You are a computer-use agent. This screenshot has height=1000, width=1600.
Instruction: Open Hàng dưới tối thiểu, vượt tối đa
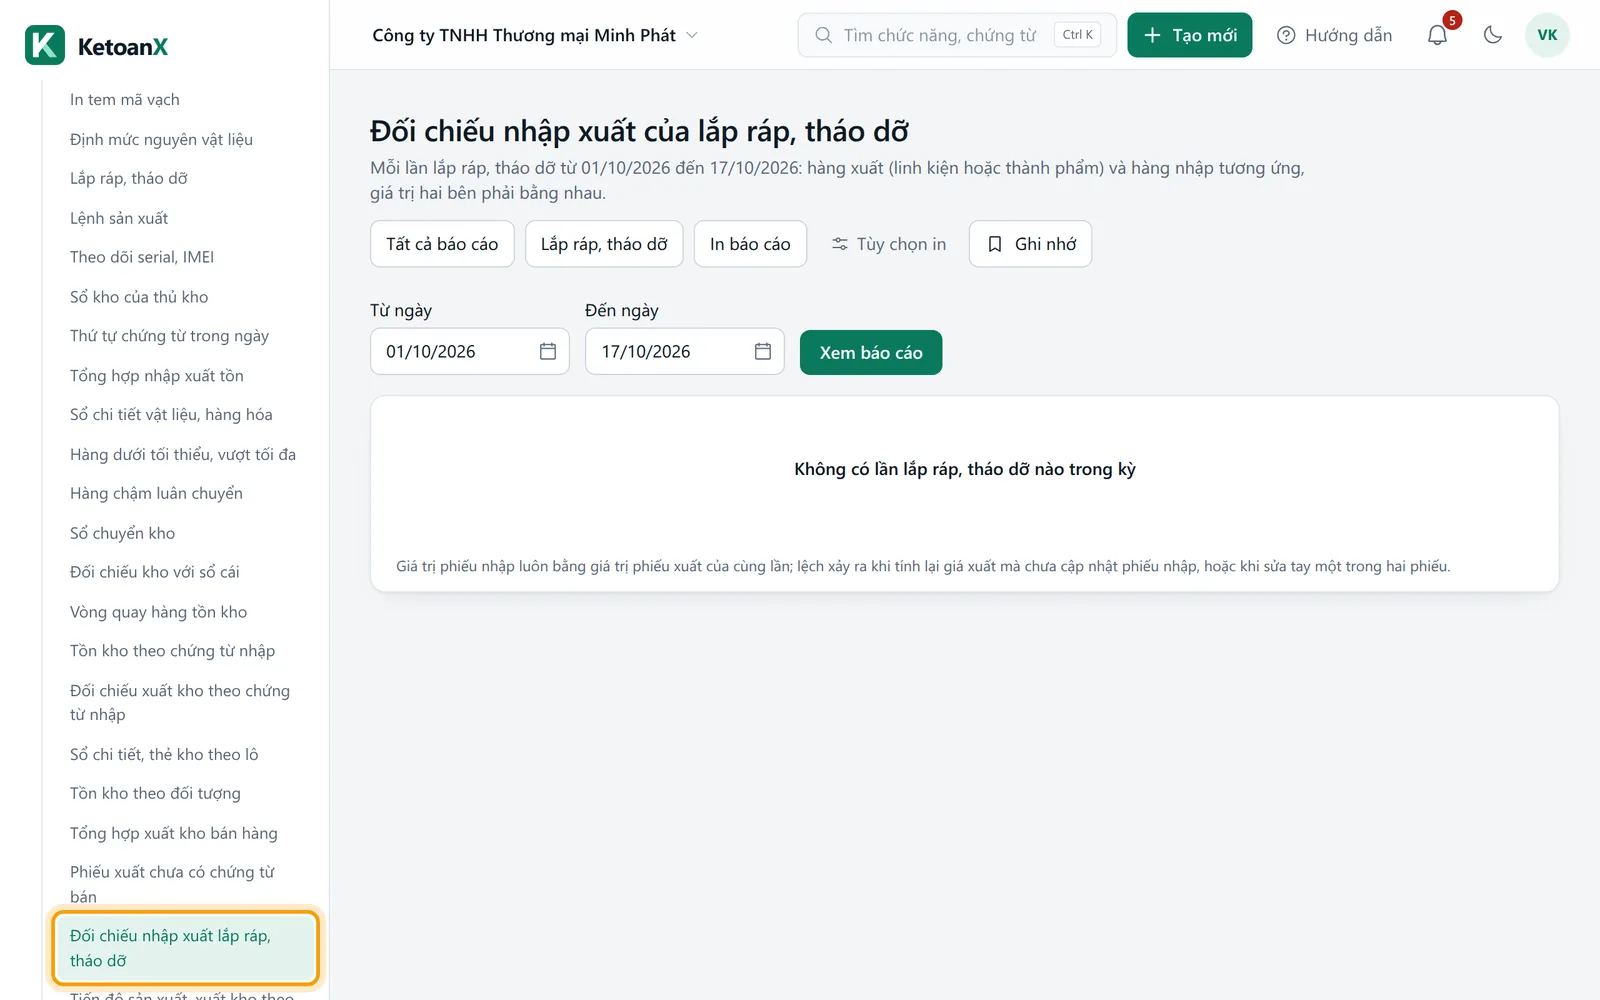click(183, 455)
